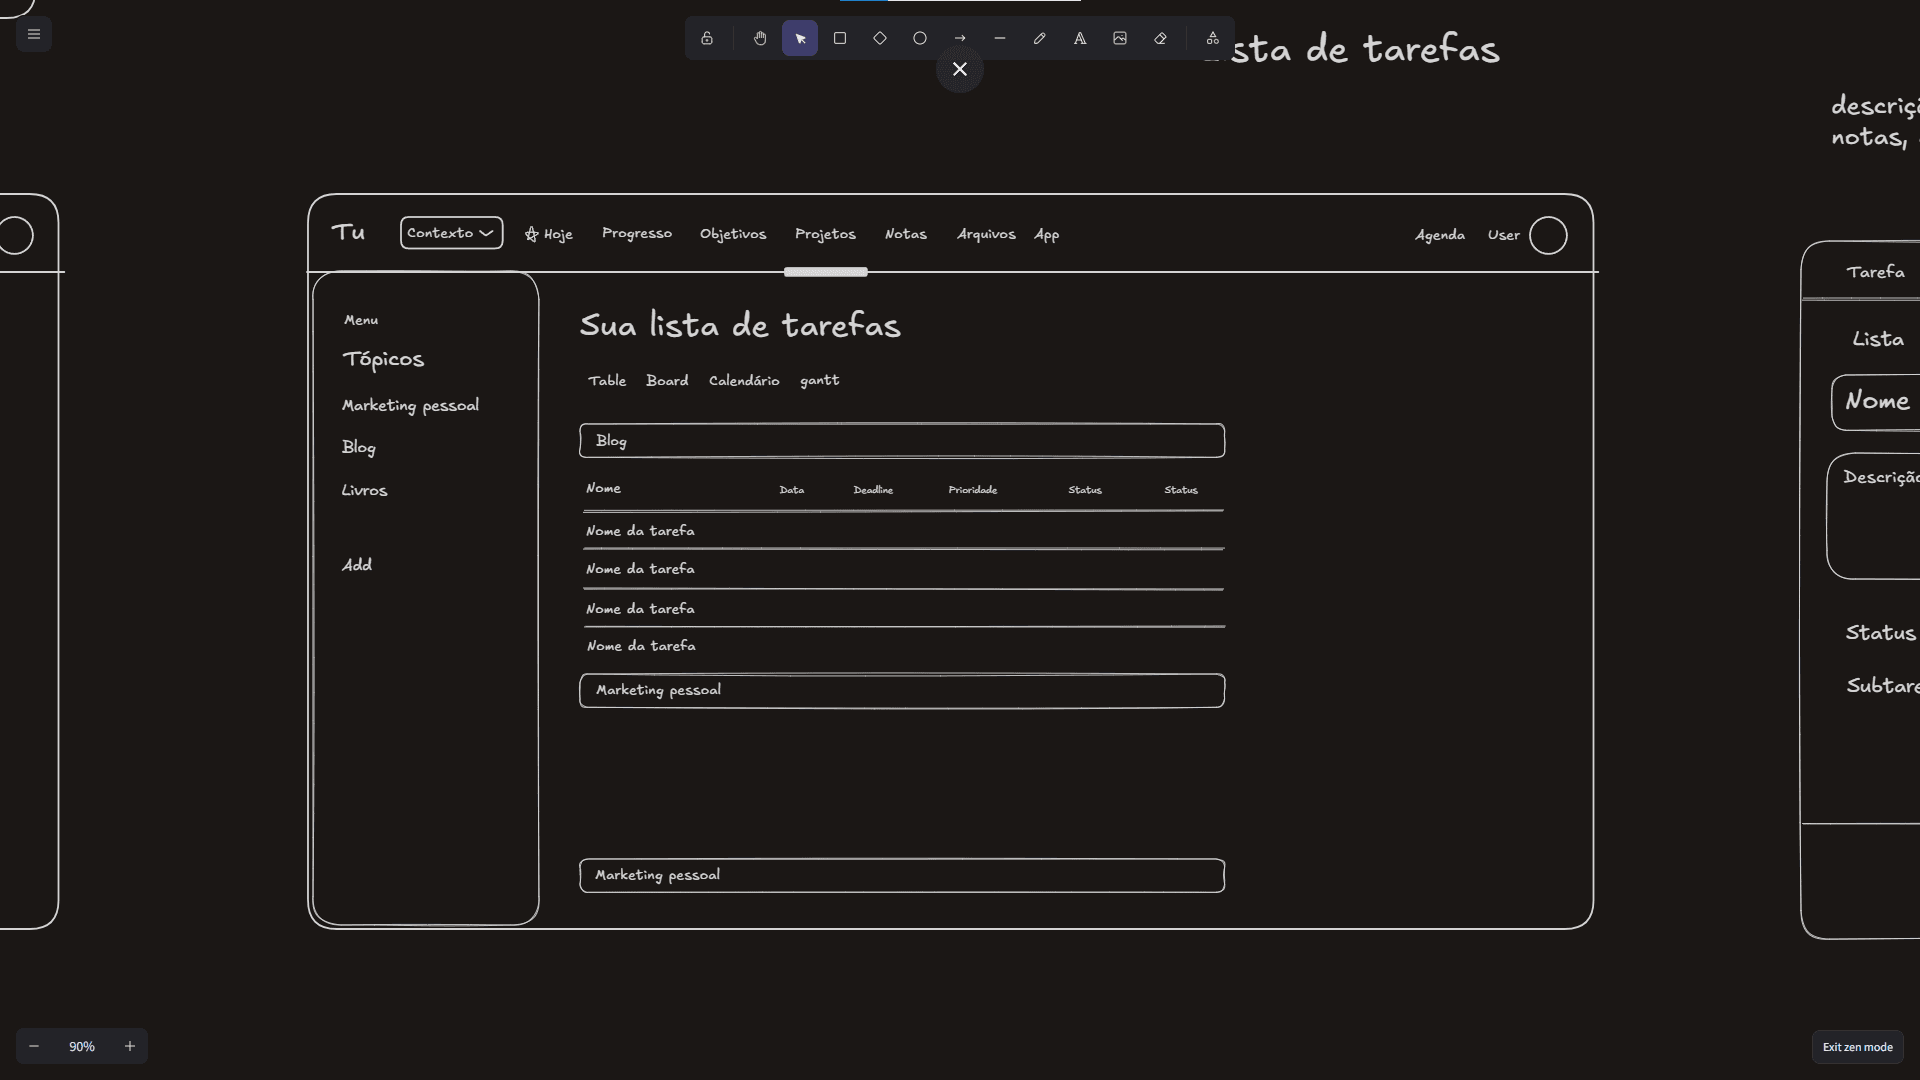The height and width of the screenshot is (1080, 1920).
Task: Select the Arquivos nav text
Action: [986, 234]
